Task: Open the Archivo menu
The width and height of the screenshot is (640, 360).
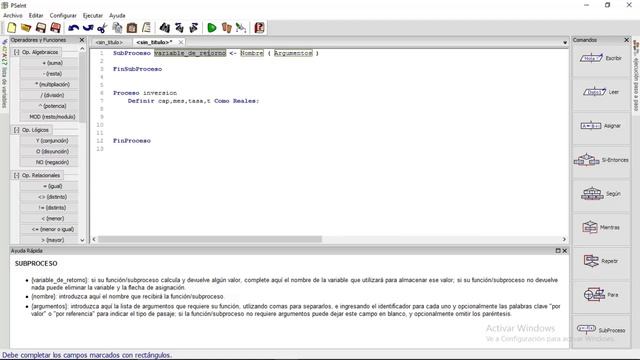Action: coord(13,16)
